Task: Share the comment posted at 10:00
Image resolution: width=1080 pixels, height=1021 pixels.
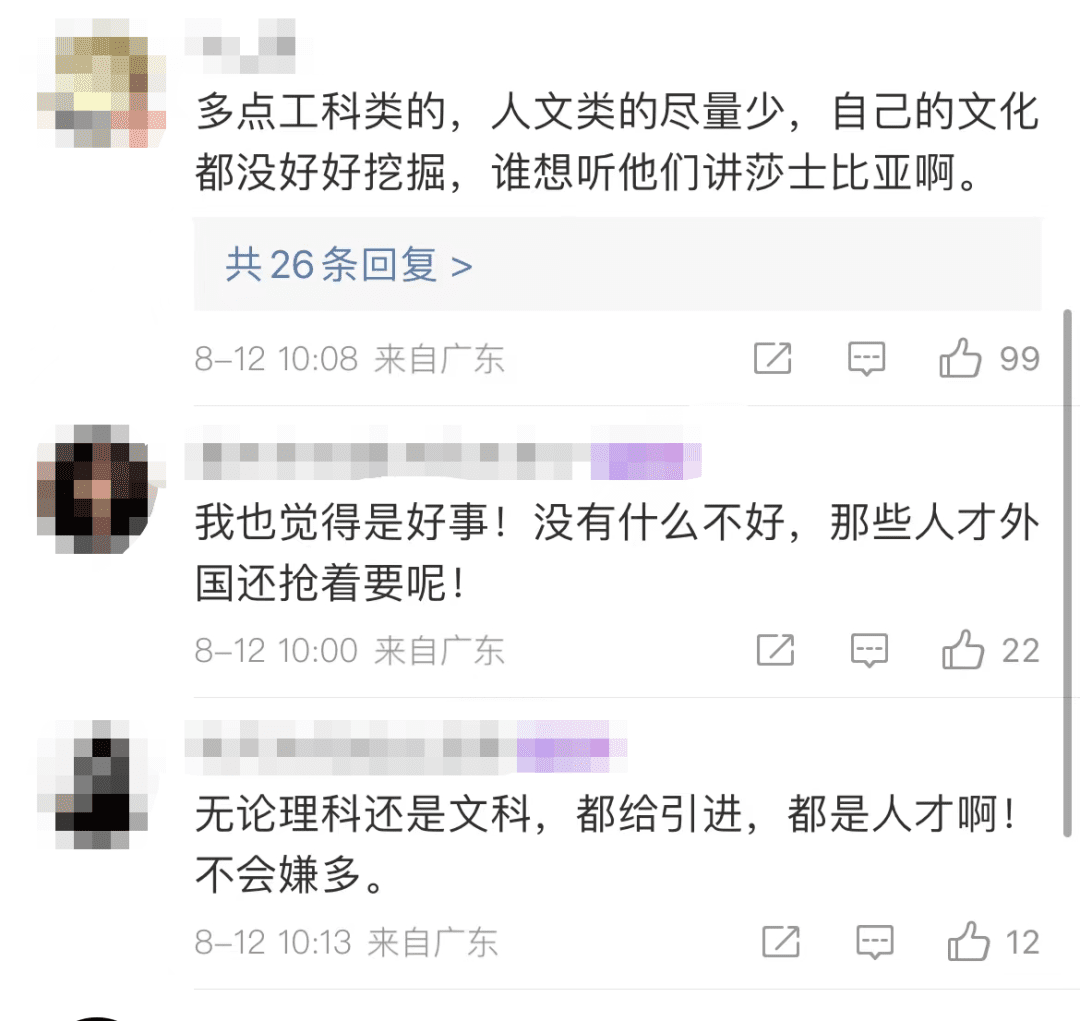Action: pyautogui.click(x=776, y=650)
